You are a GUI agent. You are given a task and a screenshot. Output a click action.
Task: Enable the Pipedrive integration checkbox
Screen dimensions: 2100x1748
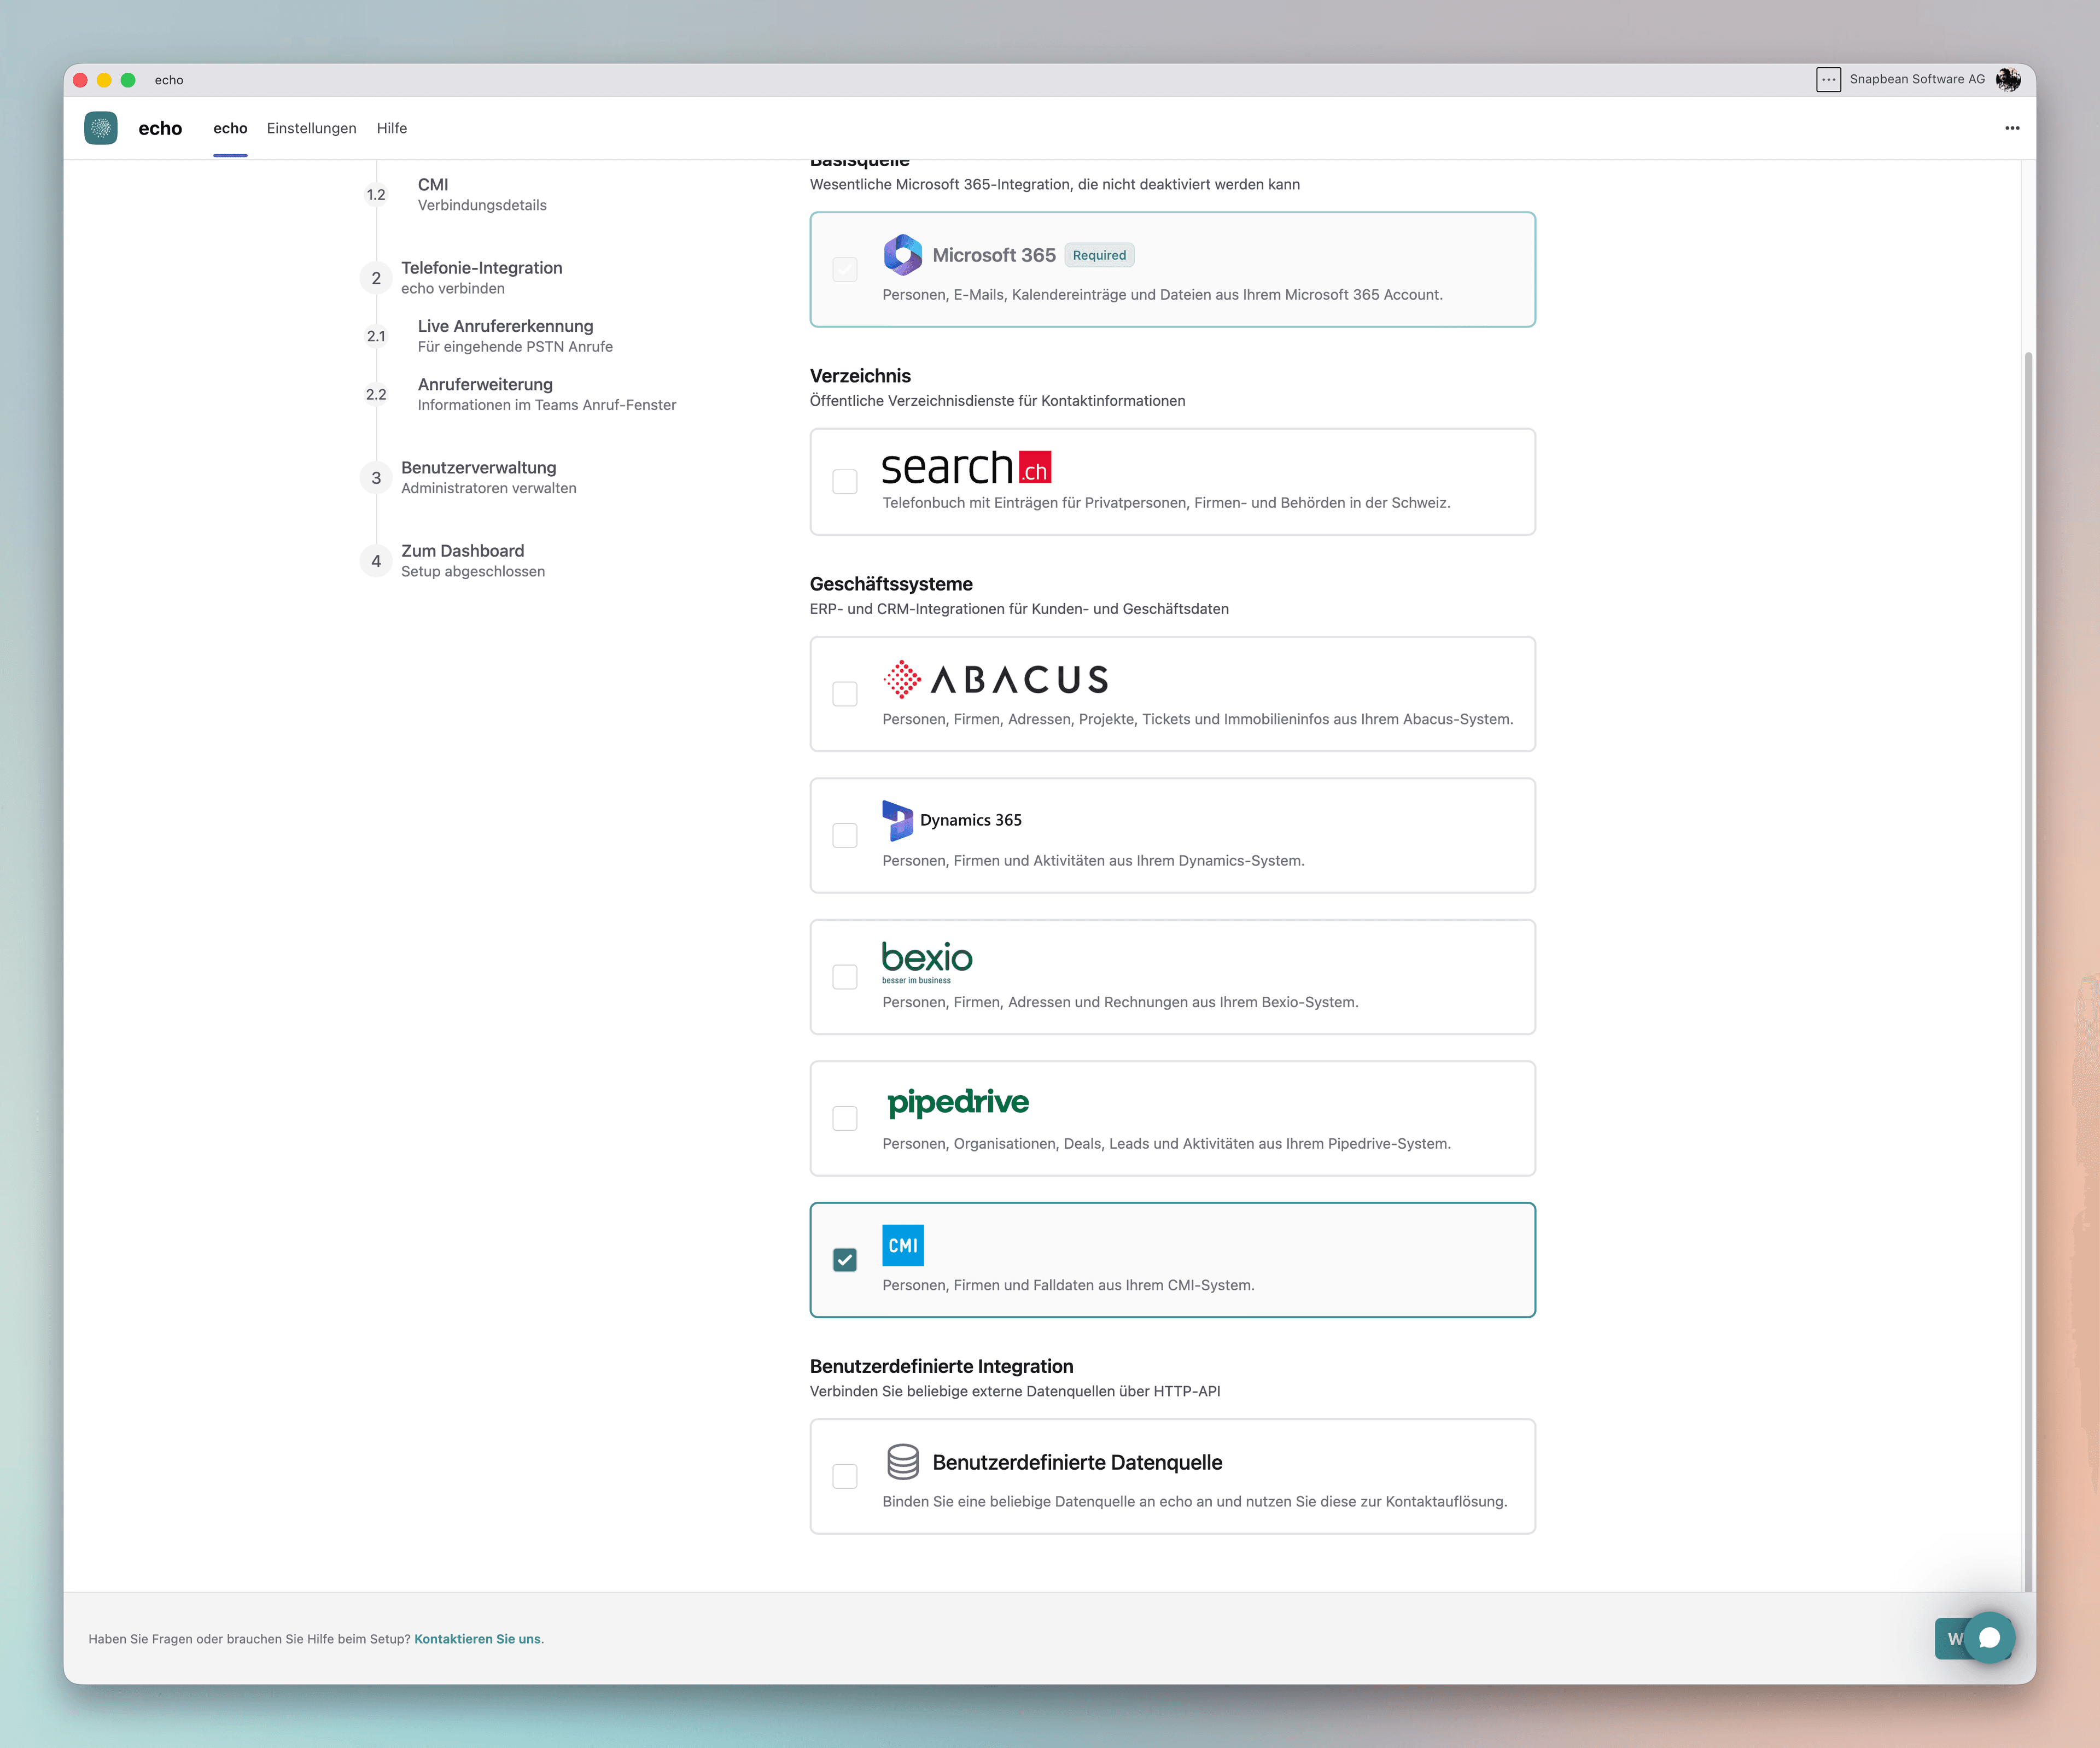[845, 1118]
